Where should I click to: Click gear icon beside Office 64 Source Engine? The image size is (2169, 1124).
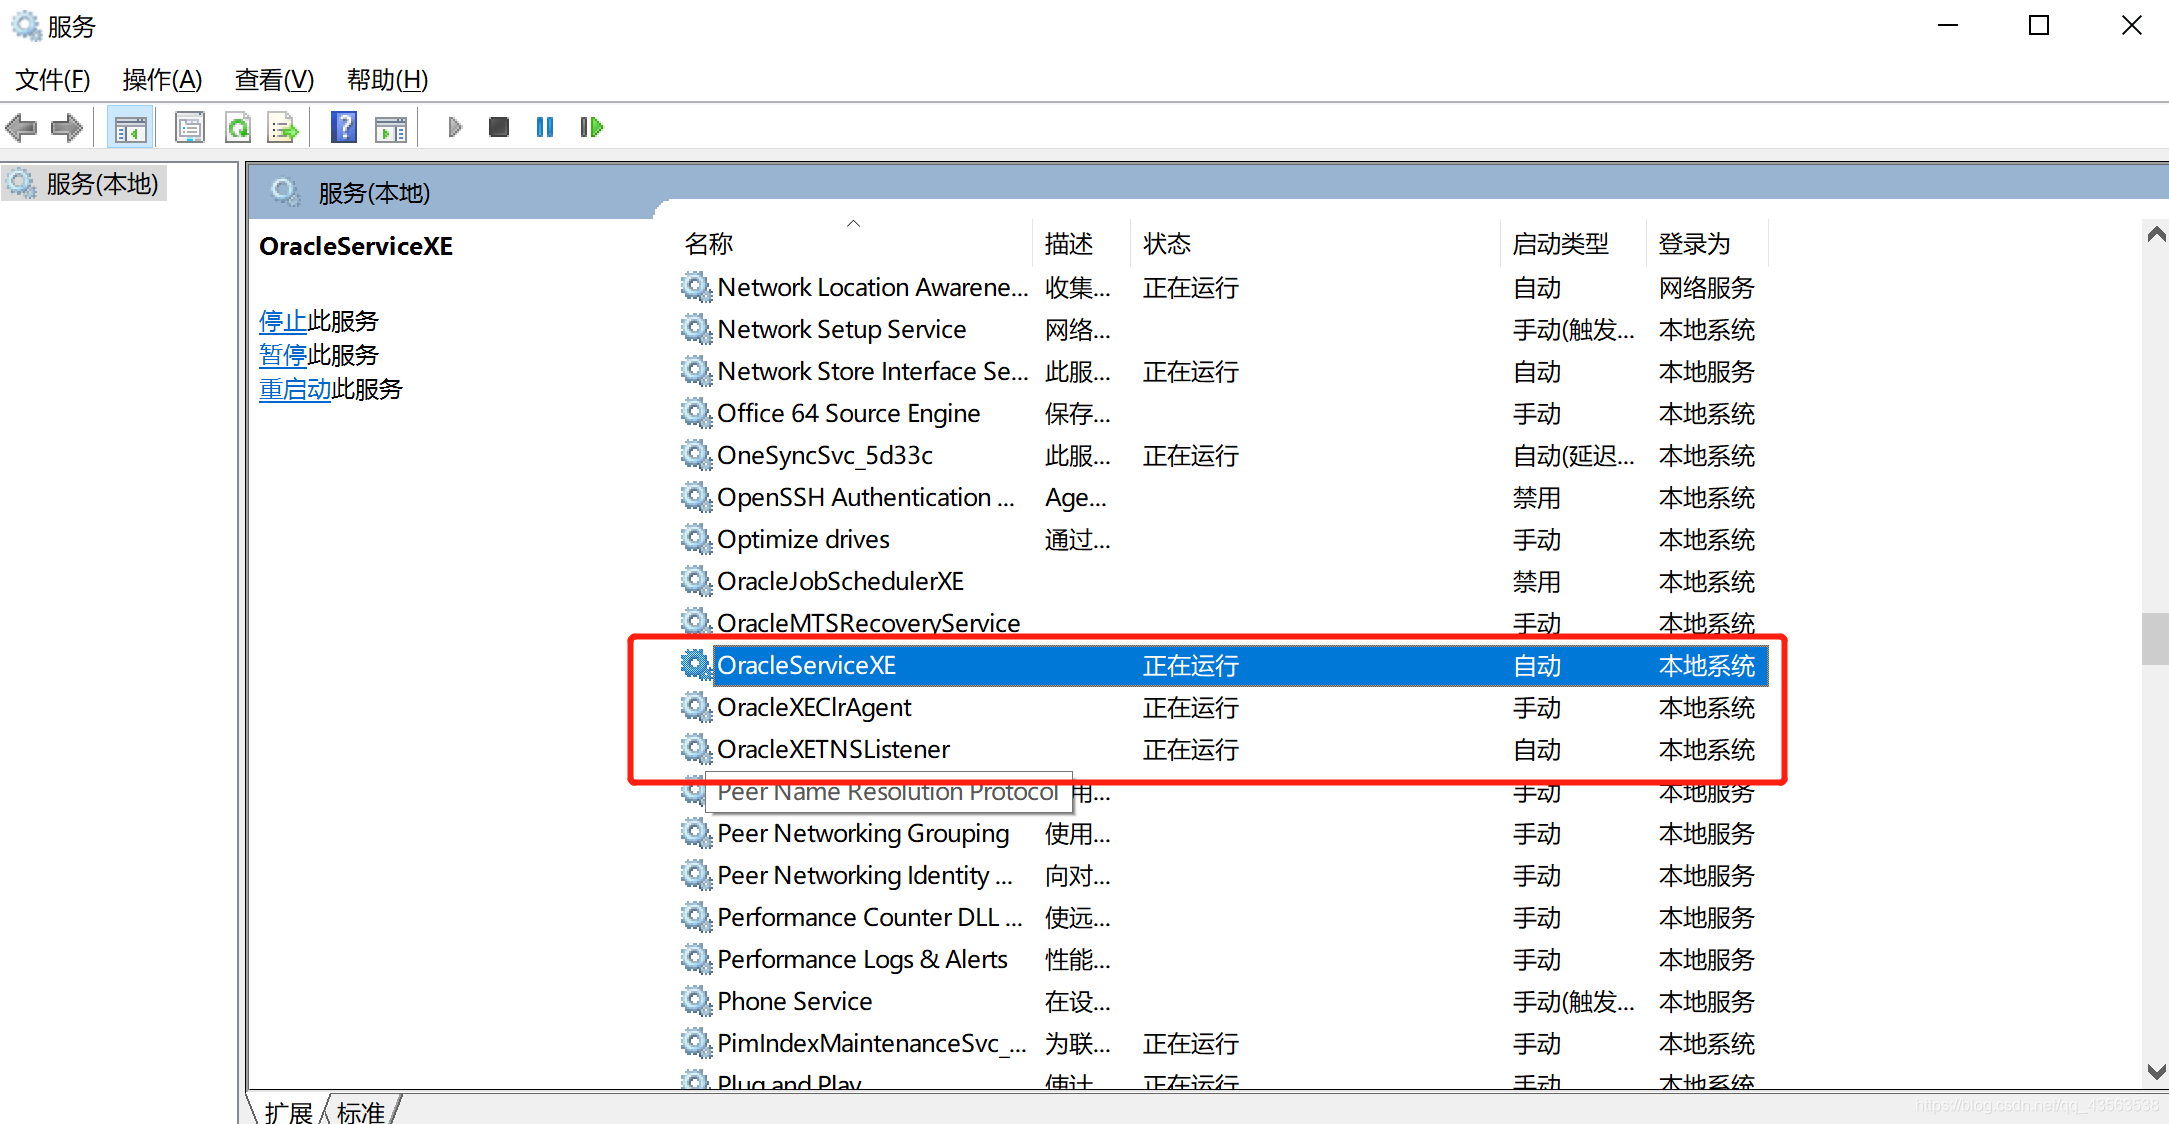click(x=696, y=412)
